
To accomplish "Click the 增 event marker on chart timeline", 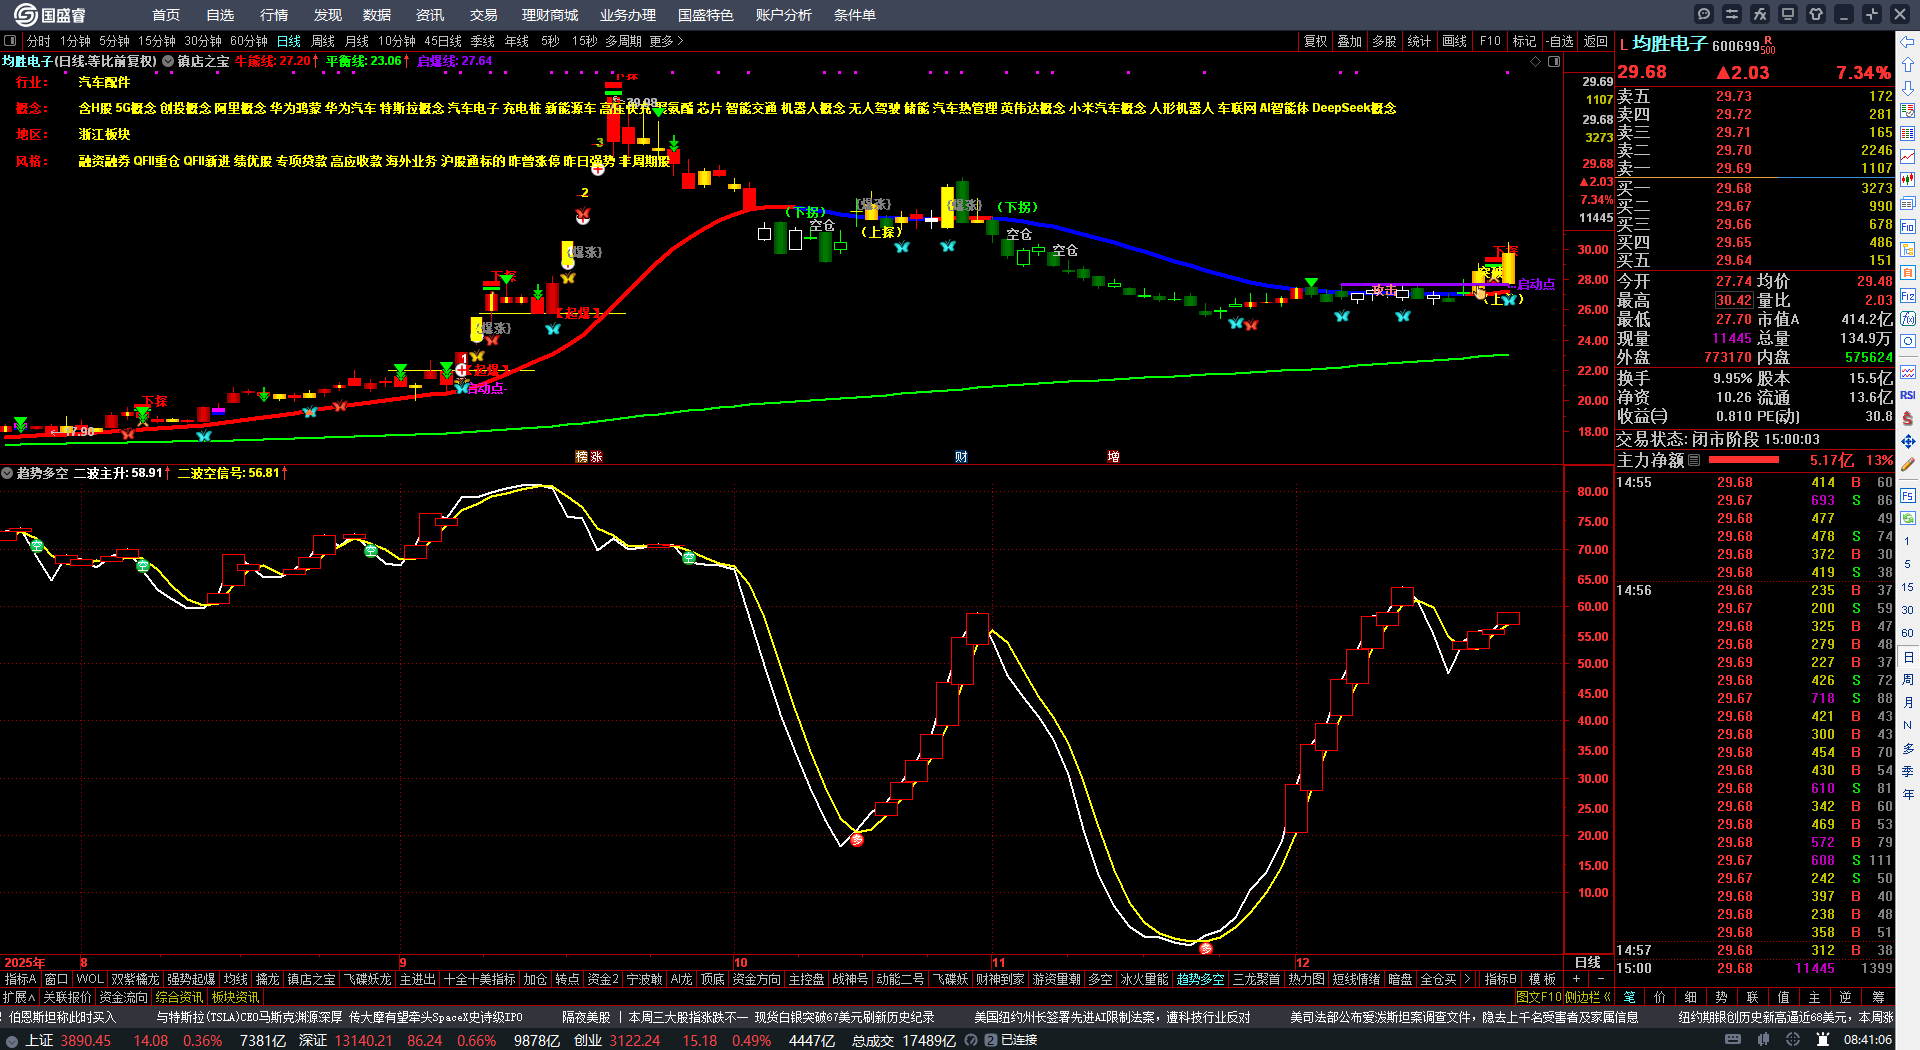I will tap(1113, 457).
